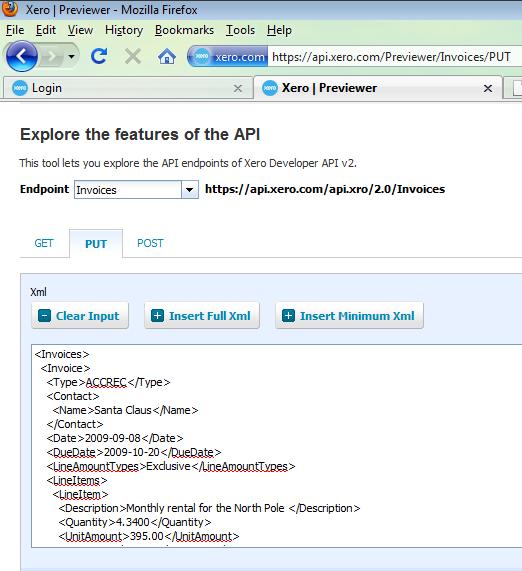The image size is (522, 571).
Task: Open the File menu
Action: pyautogui.click(x=15, y=30)
